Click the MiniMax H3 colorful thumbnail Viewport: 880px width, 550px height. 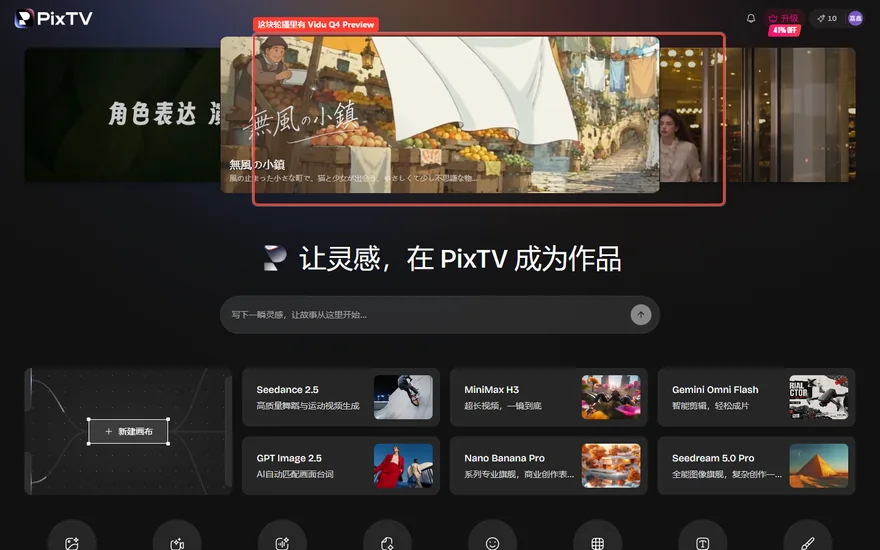(x=611, y=397)
